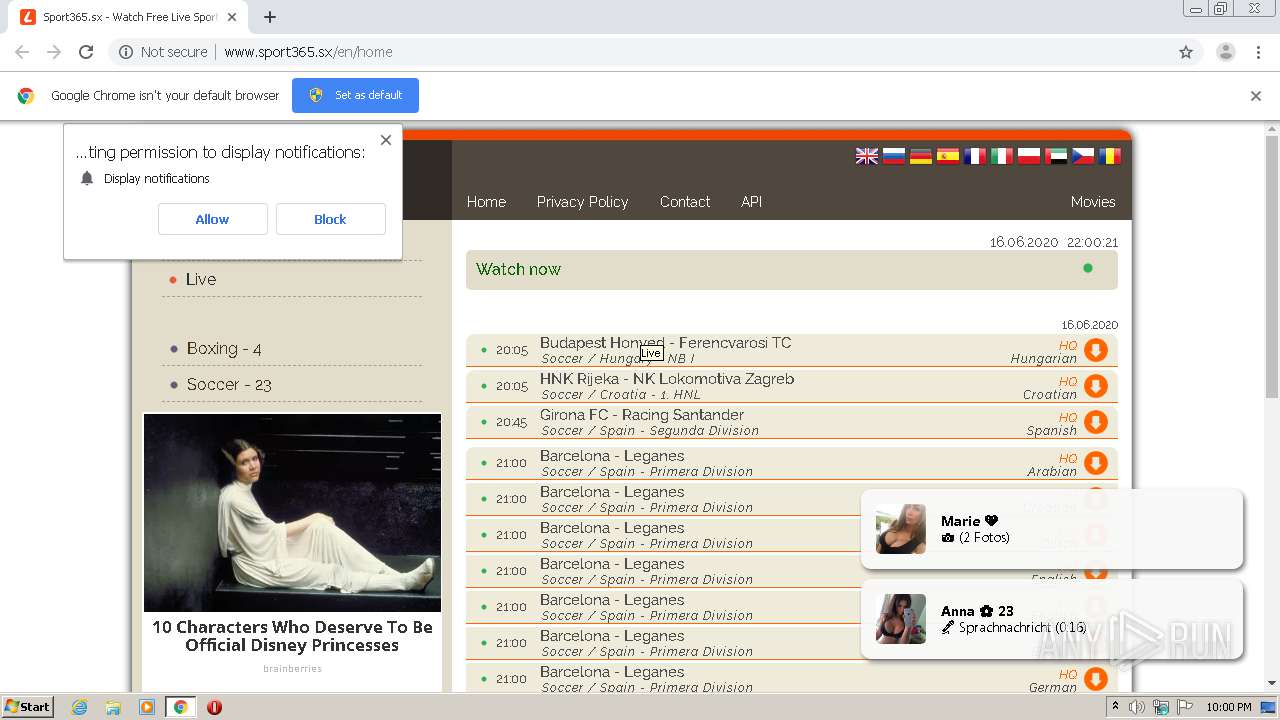Image resolution: width=1280 pixels, height=720 pixels.
Task: Open network status tray icon
Action: pos(1161,707)
